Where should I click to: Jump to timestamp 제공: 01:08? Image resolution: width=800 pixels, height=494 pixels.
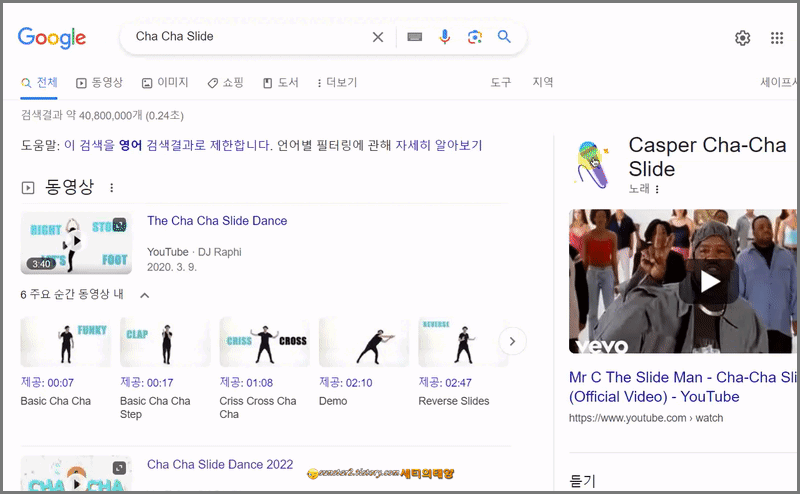tap(246, 383)
